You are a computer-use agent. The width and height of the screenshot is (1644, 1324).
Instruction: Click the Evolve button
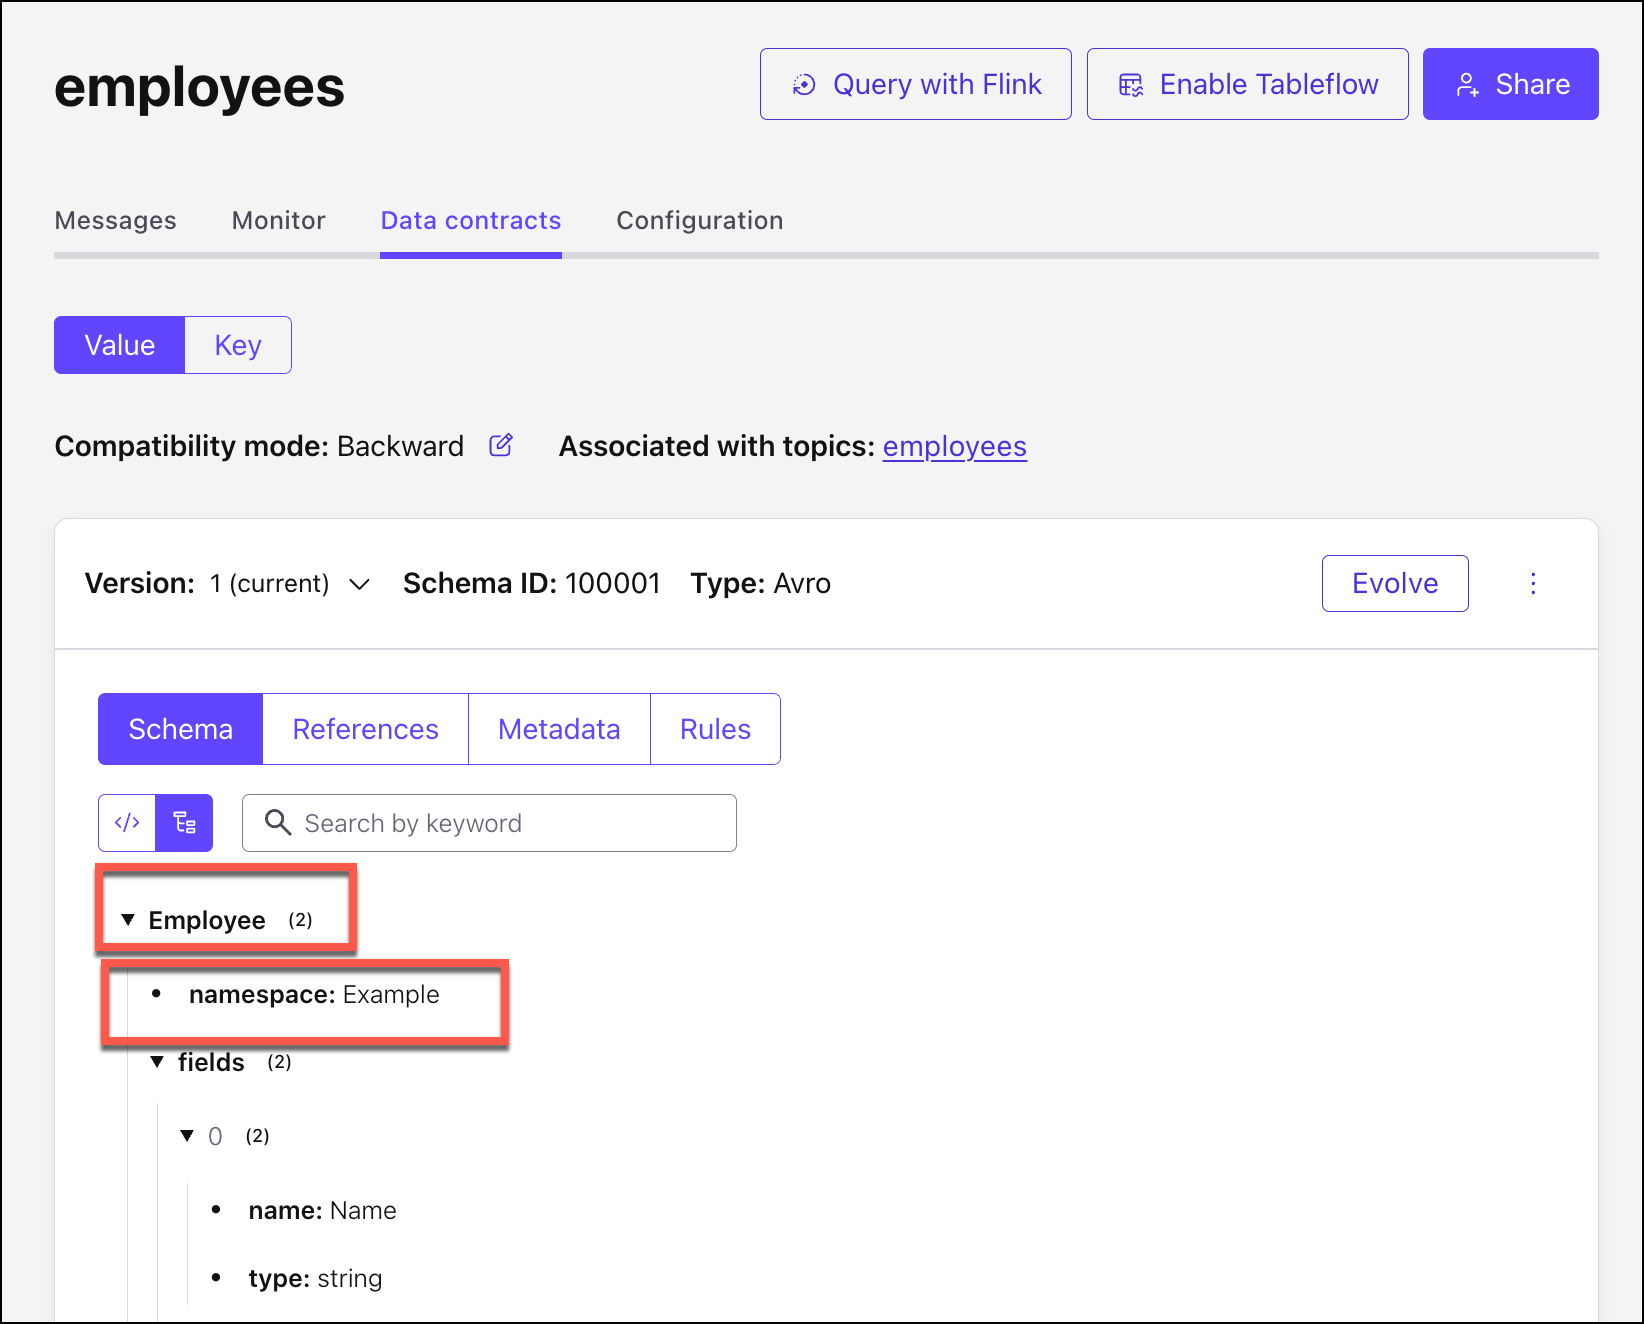[x=1394, y=584]
